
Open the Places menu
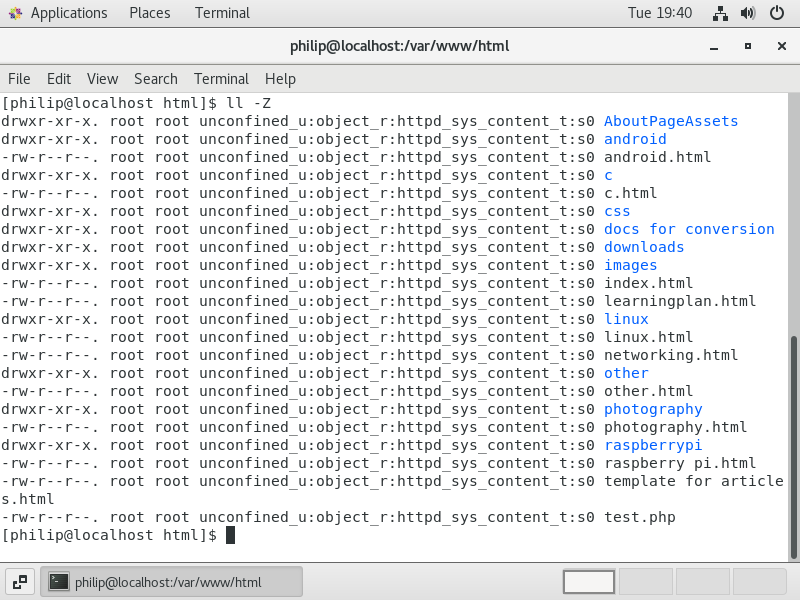[x=149, y=13]
